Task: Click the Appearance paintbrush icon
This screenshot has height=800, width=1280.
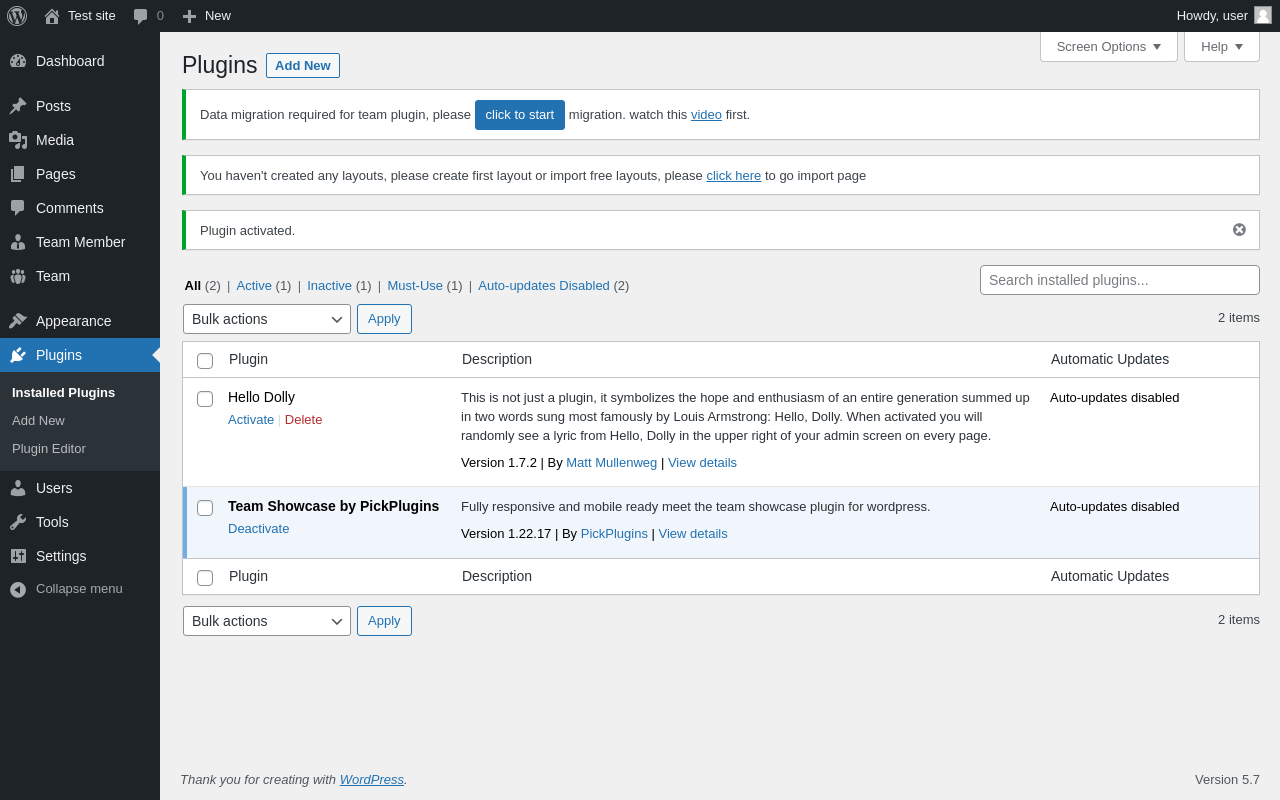Action: click(x=18, y=321)
